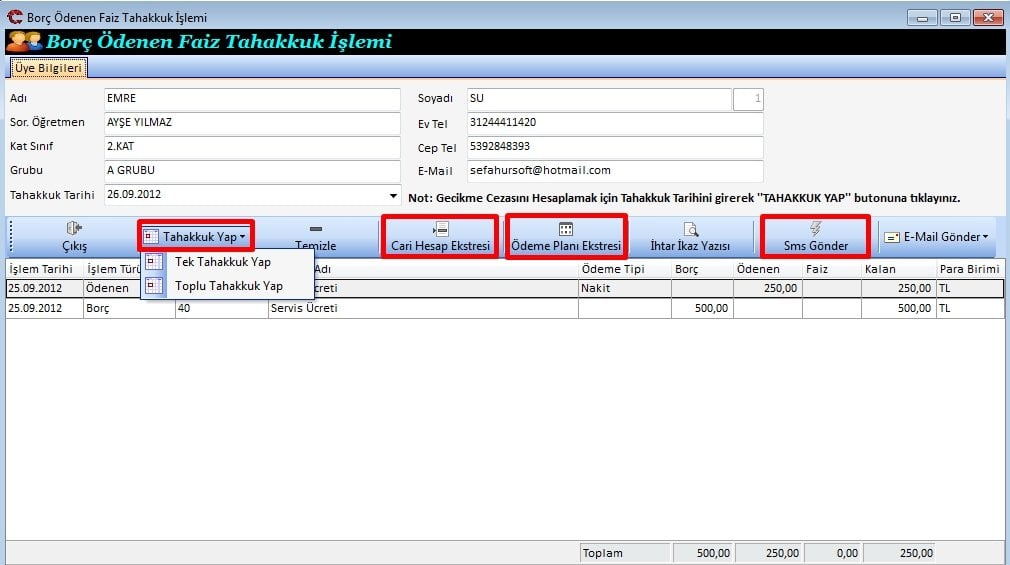Screen dimensions: 1010x565
Task: Click the E-Mail Gönder envelope icon
Action: tap(892, 238)
